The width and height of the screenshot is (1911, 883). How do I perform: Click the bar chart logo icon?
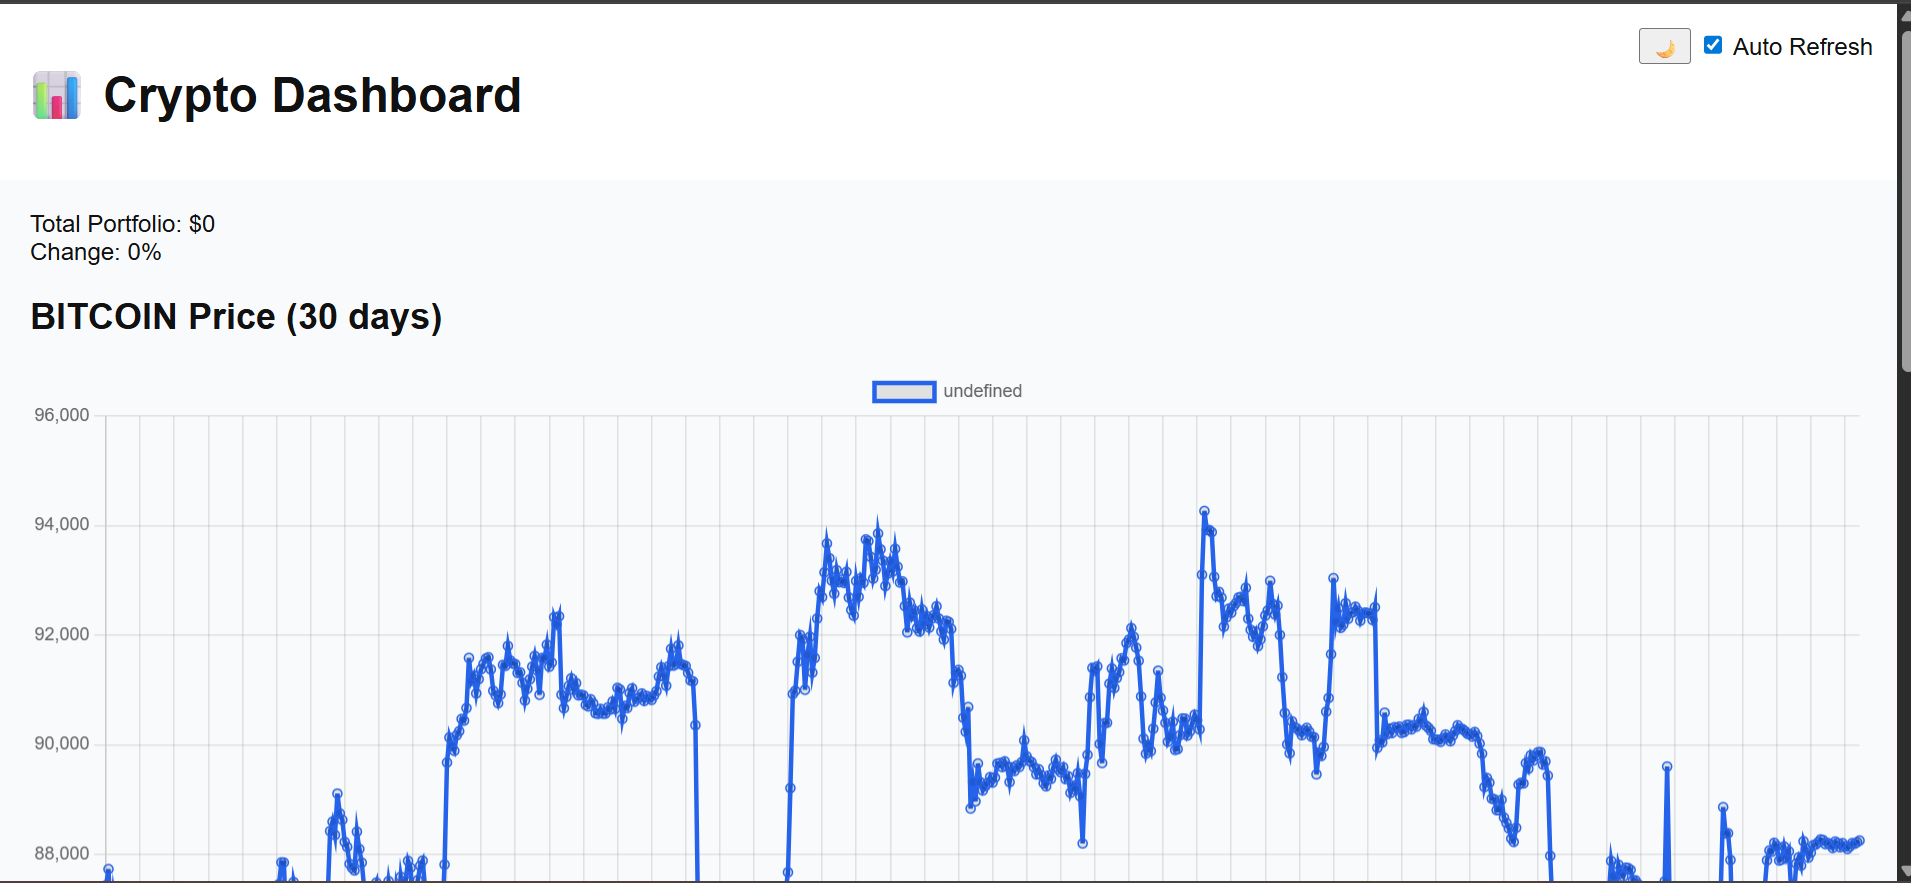pyautogui.click(x=56, y=95)
